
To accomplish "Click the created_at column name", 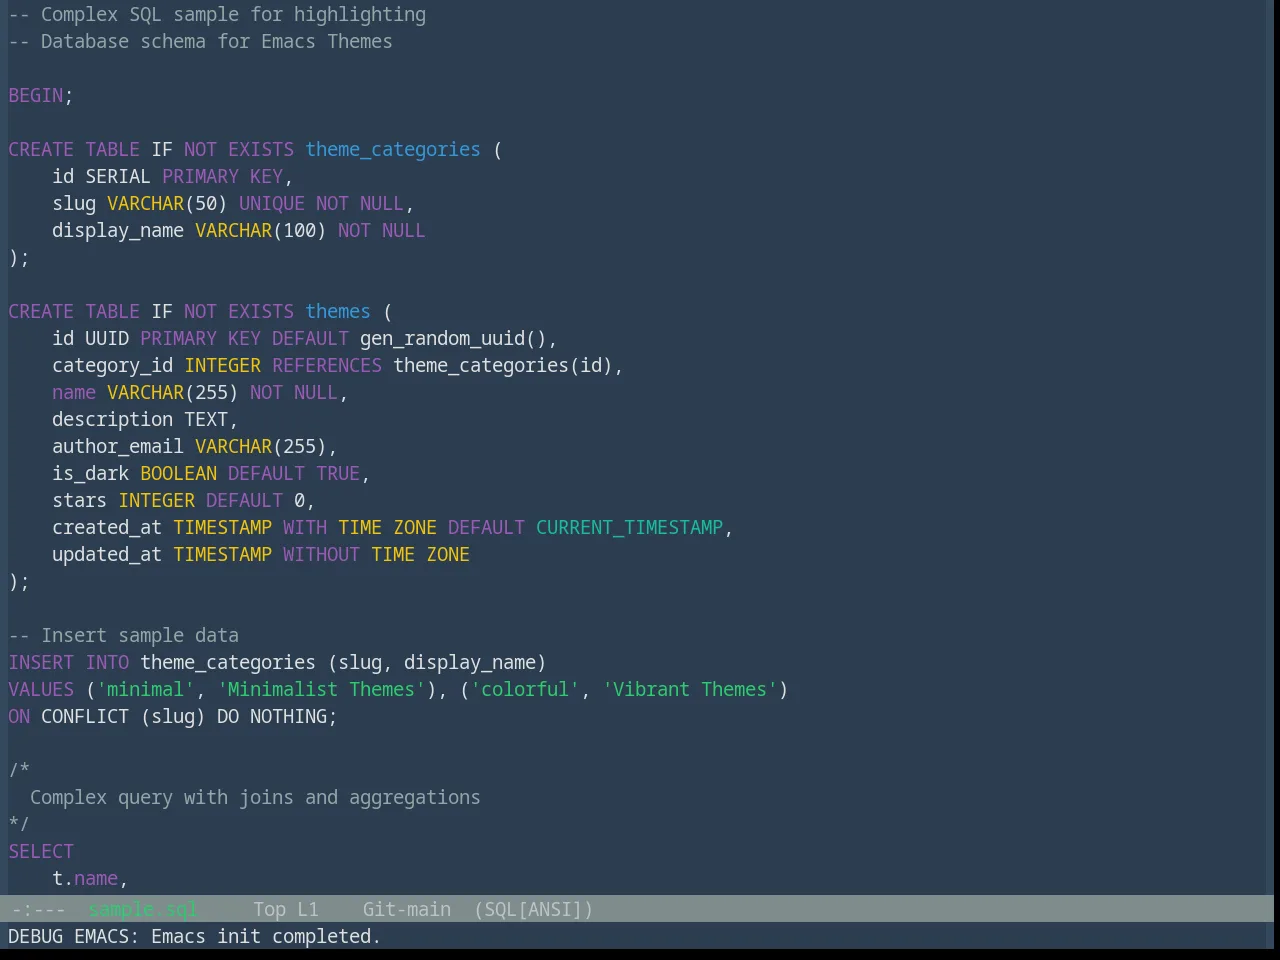I will coord(107,527).
